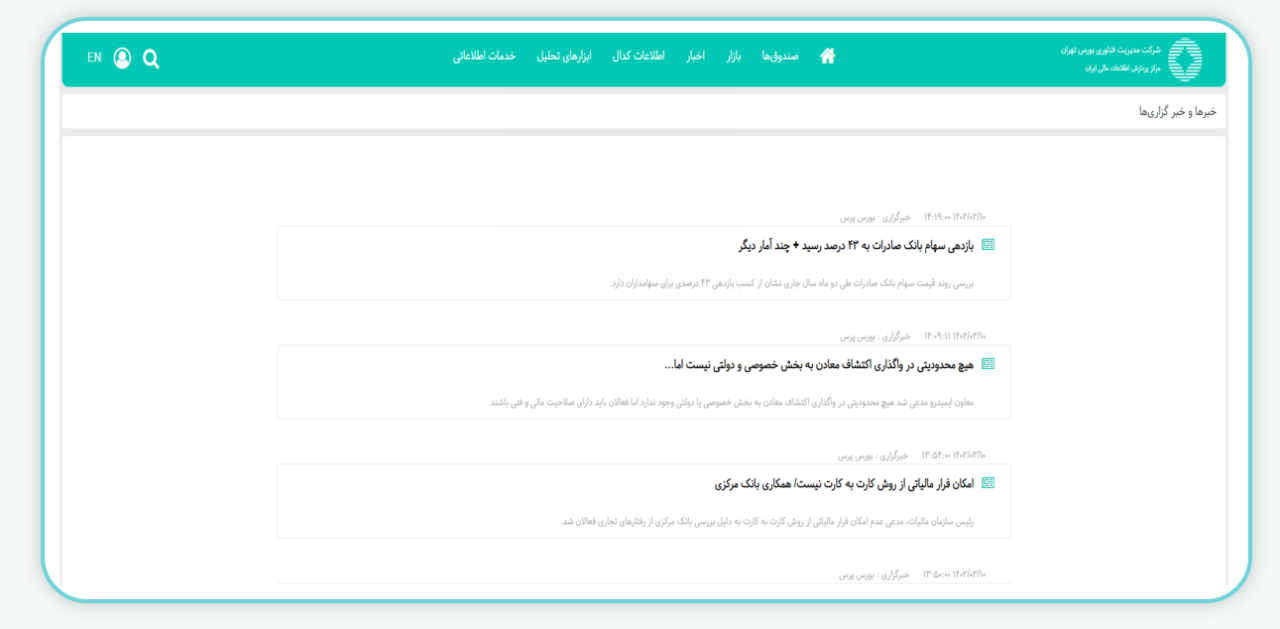
Task: Open the user account profile icon
Action: click(122, 59)
